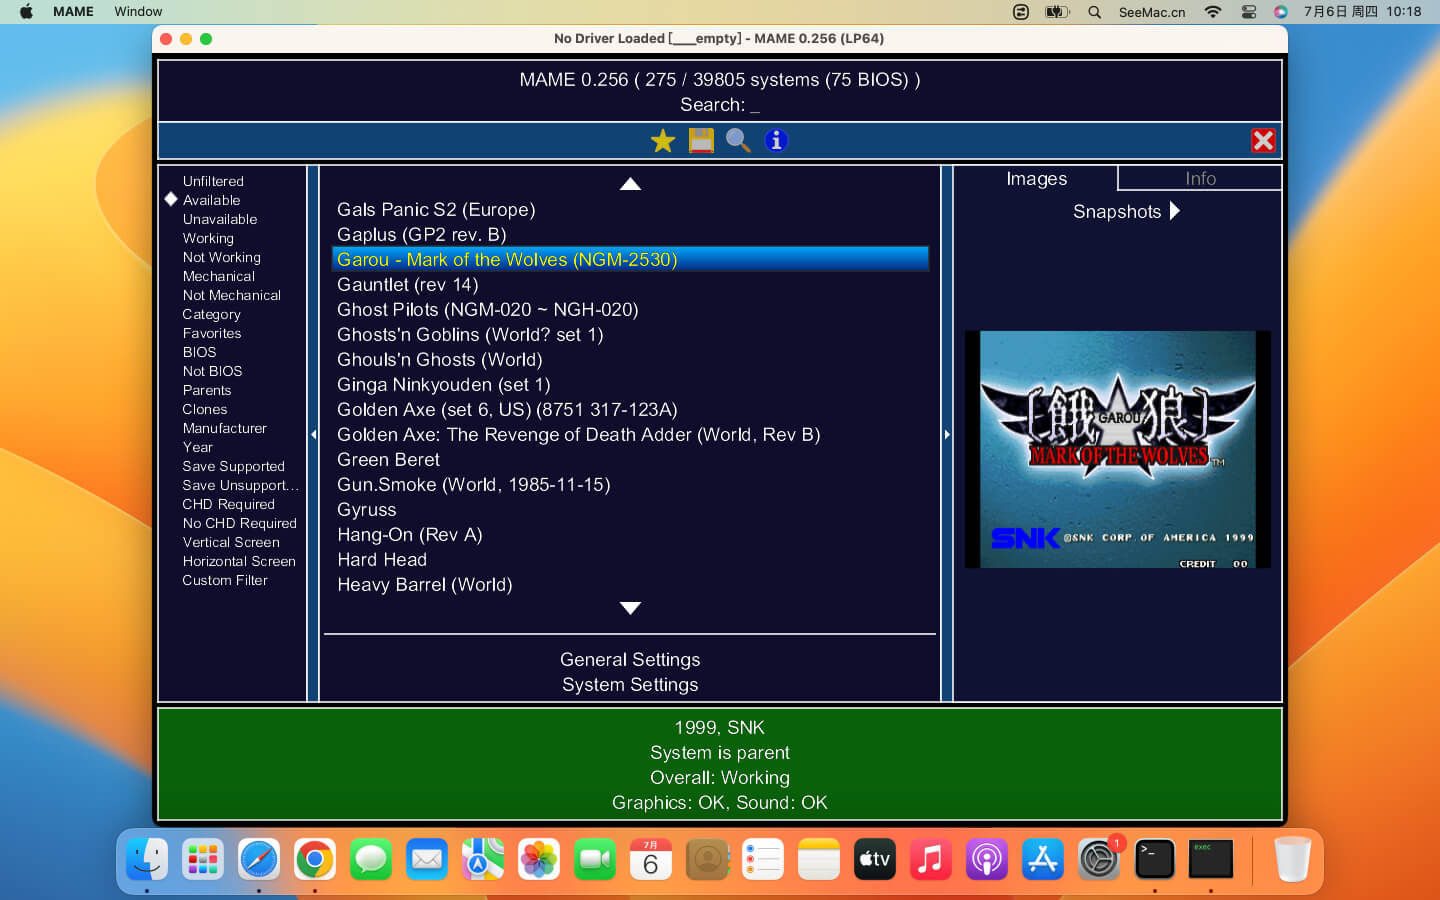Screen dimensions: 1440x900
Task: Collapse the left filter panel arrow
Action: tap(313, 434)
